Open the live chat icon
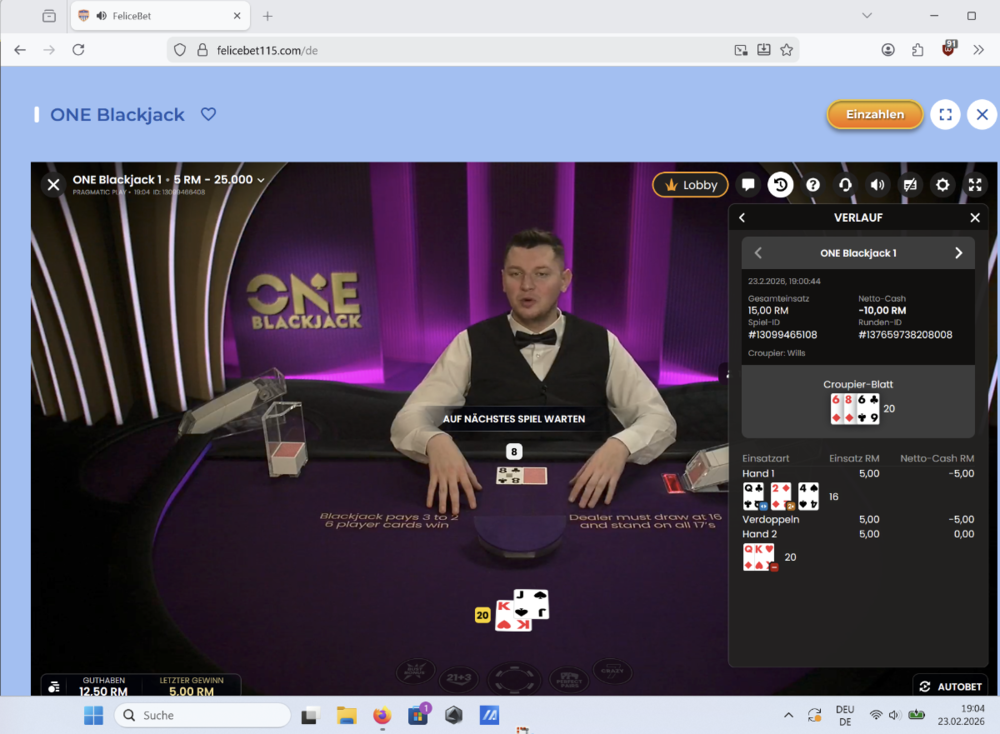This screenshot has width=1000, height=734. (x=748, y=185)
